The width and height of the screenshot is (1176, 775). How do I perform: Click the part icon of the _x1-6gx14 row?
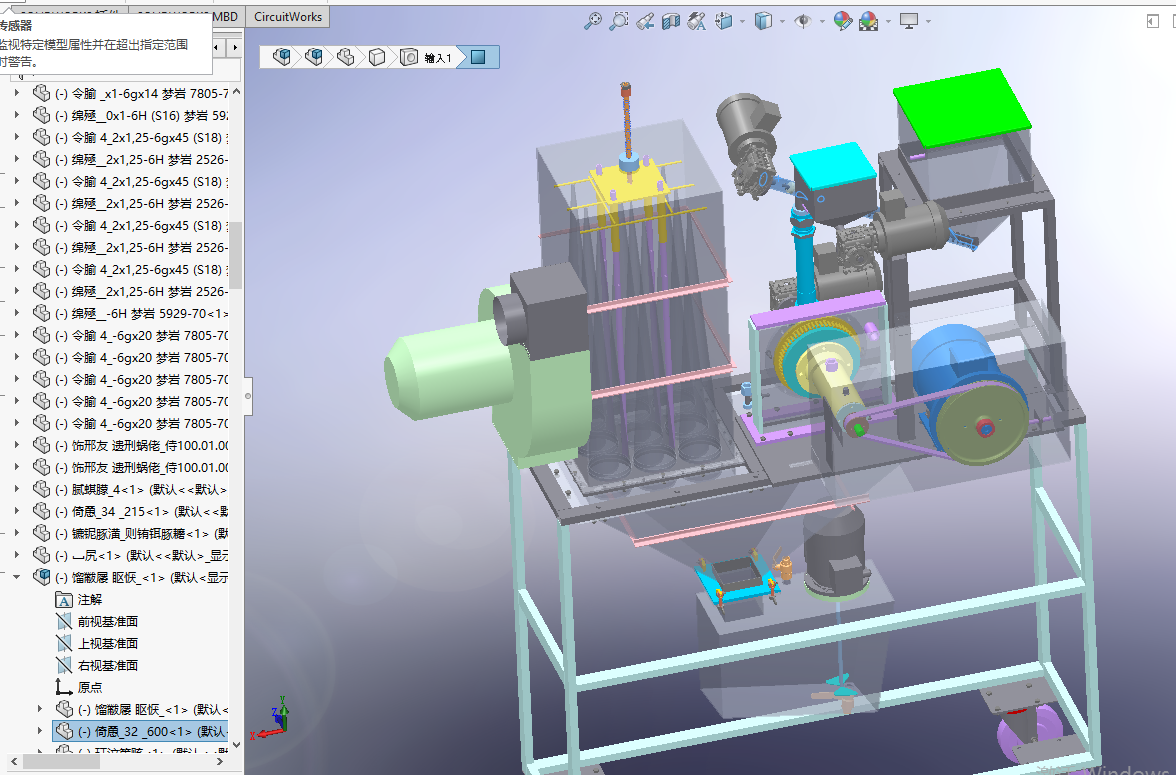pos(42,93)
